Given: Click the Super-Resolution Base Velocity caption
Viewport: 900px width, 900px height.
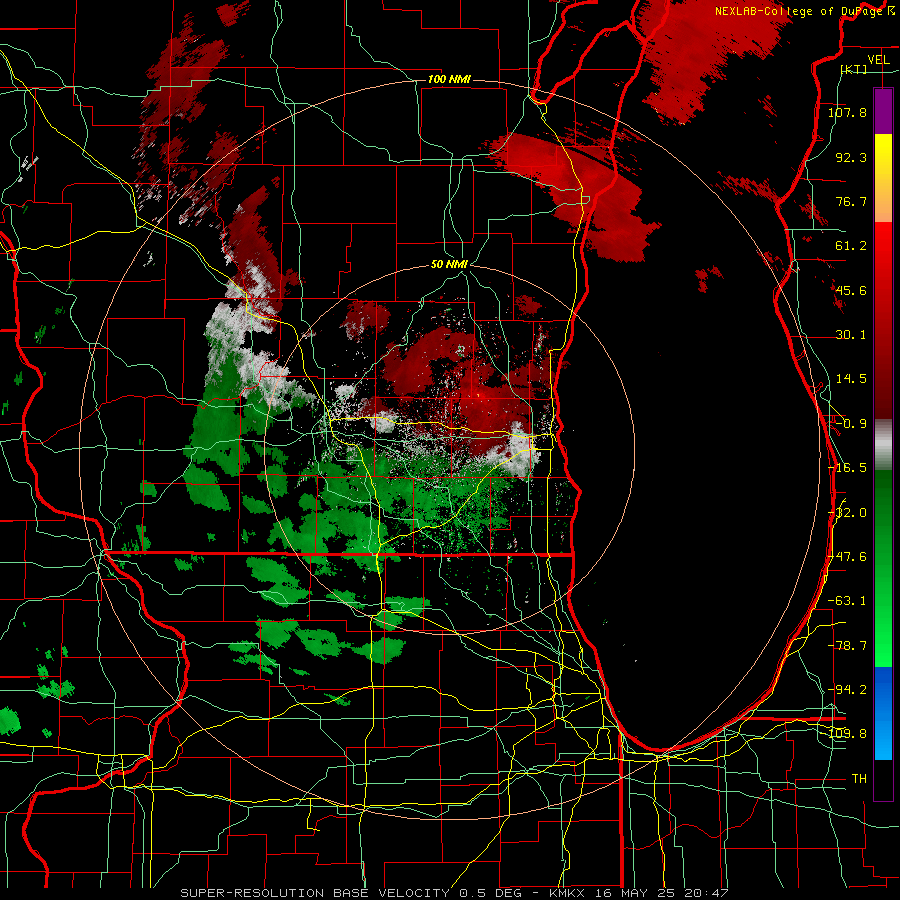Looking at the screenshot, I should [454, 893].
